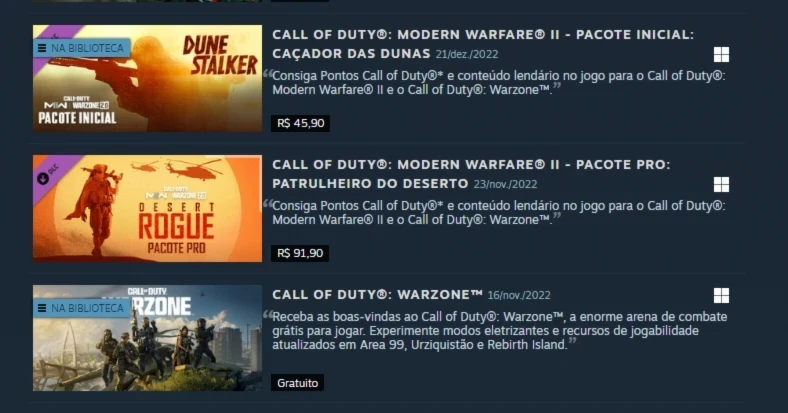Screen dimensions: 788x413
Task: Click the 16/nov./2022 release date
Action: (x=519, y=295)
